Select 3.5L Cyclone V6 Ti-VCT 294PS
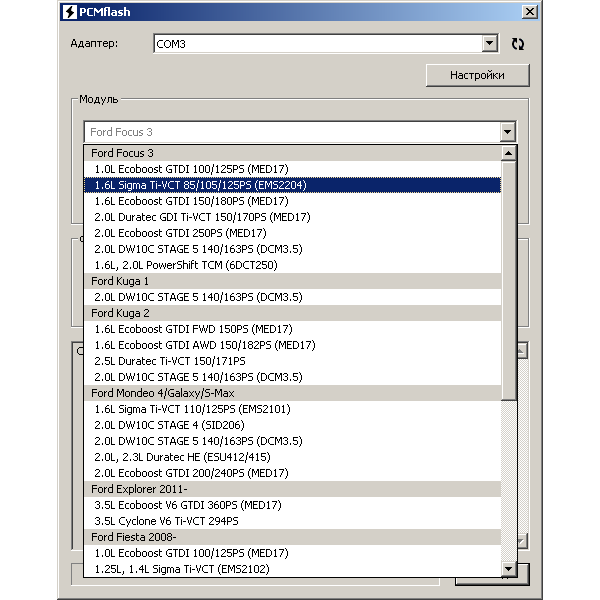Screen dimensions: 600x600 [292, 521]
